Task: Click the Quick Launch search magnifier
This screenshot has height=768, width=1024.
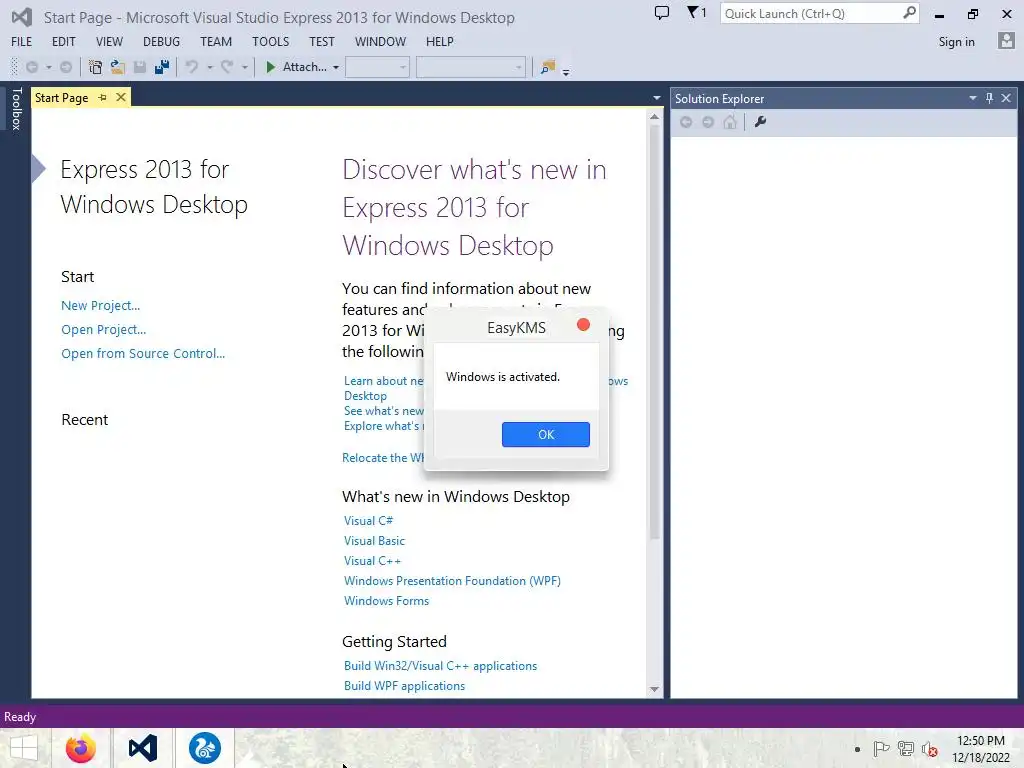Action: [x=909, y=12]
